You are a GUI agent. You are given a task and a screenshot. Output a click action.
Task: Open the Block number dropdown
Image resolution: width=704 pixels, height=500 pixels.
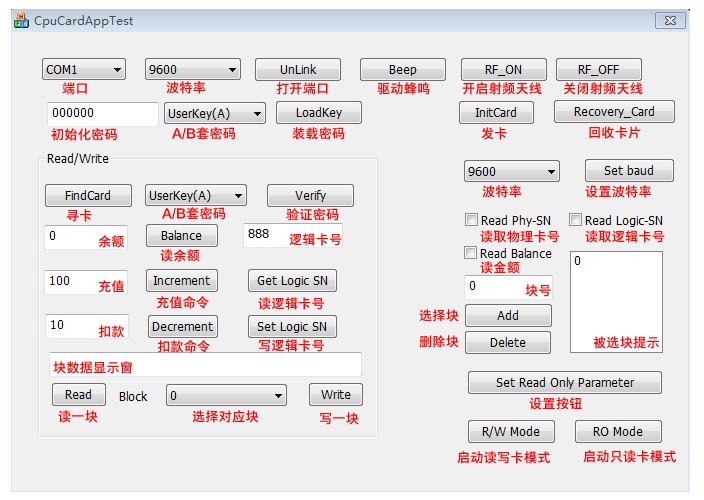[226, 395]
